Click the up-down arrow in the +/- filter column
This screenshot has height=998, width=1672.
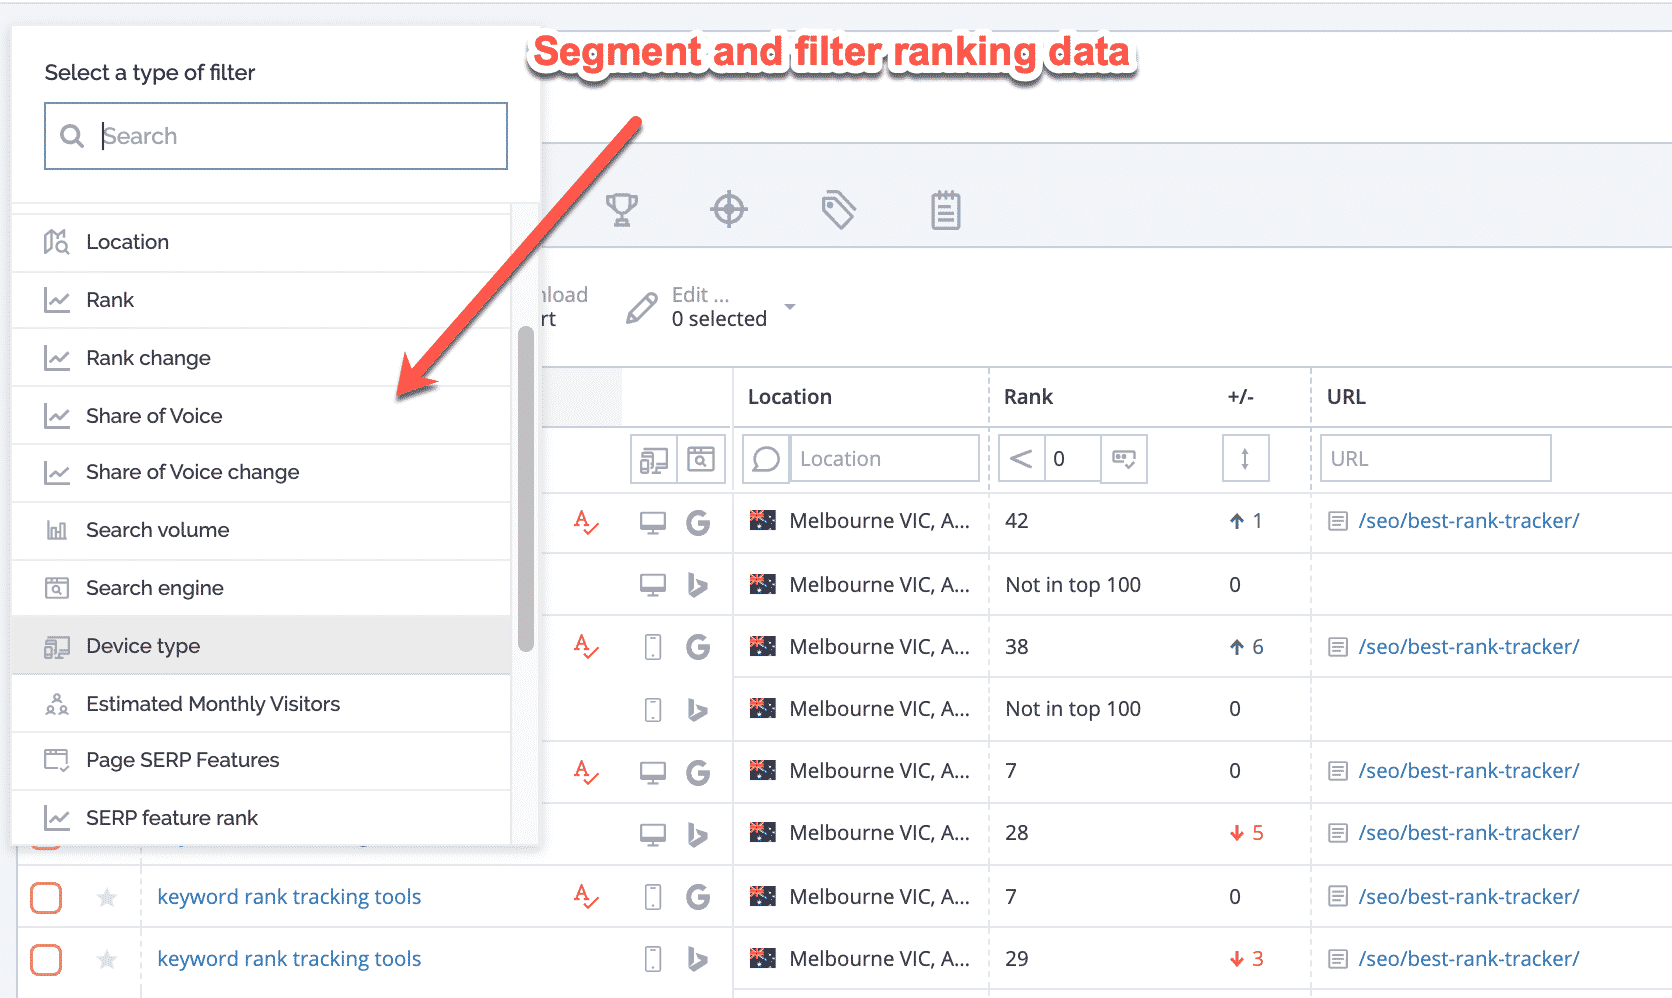(1245, 458)
